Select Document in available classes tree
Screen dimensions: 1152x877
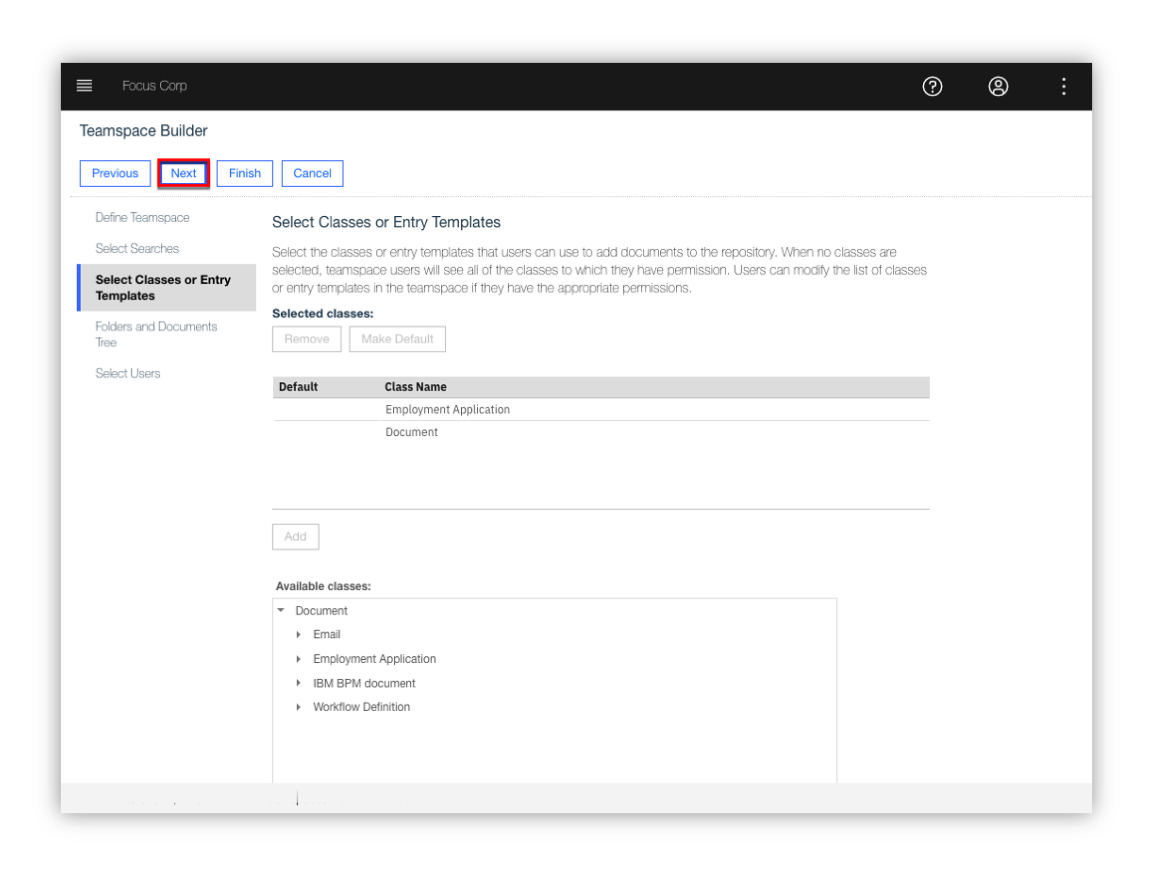click(322, 610)
